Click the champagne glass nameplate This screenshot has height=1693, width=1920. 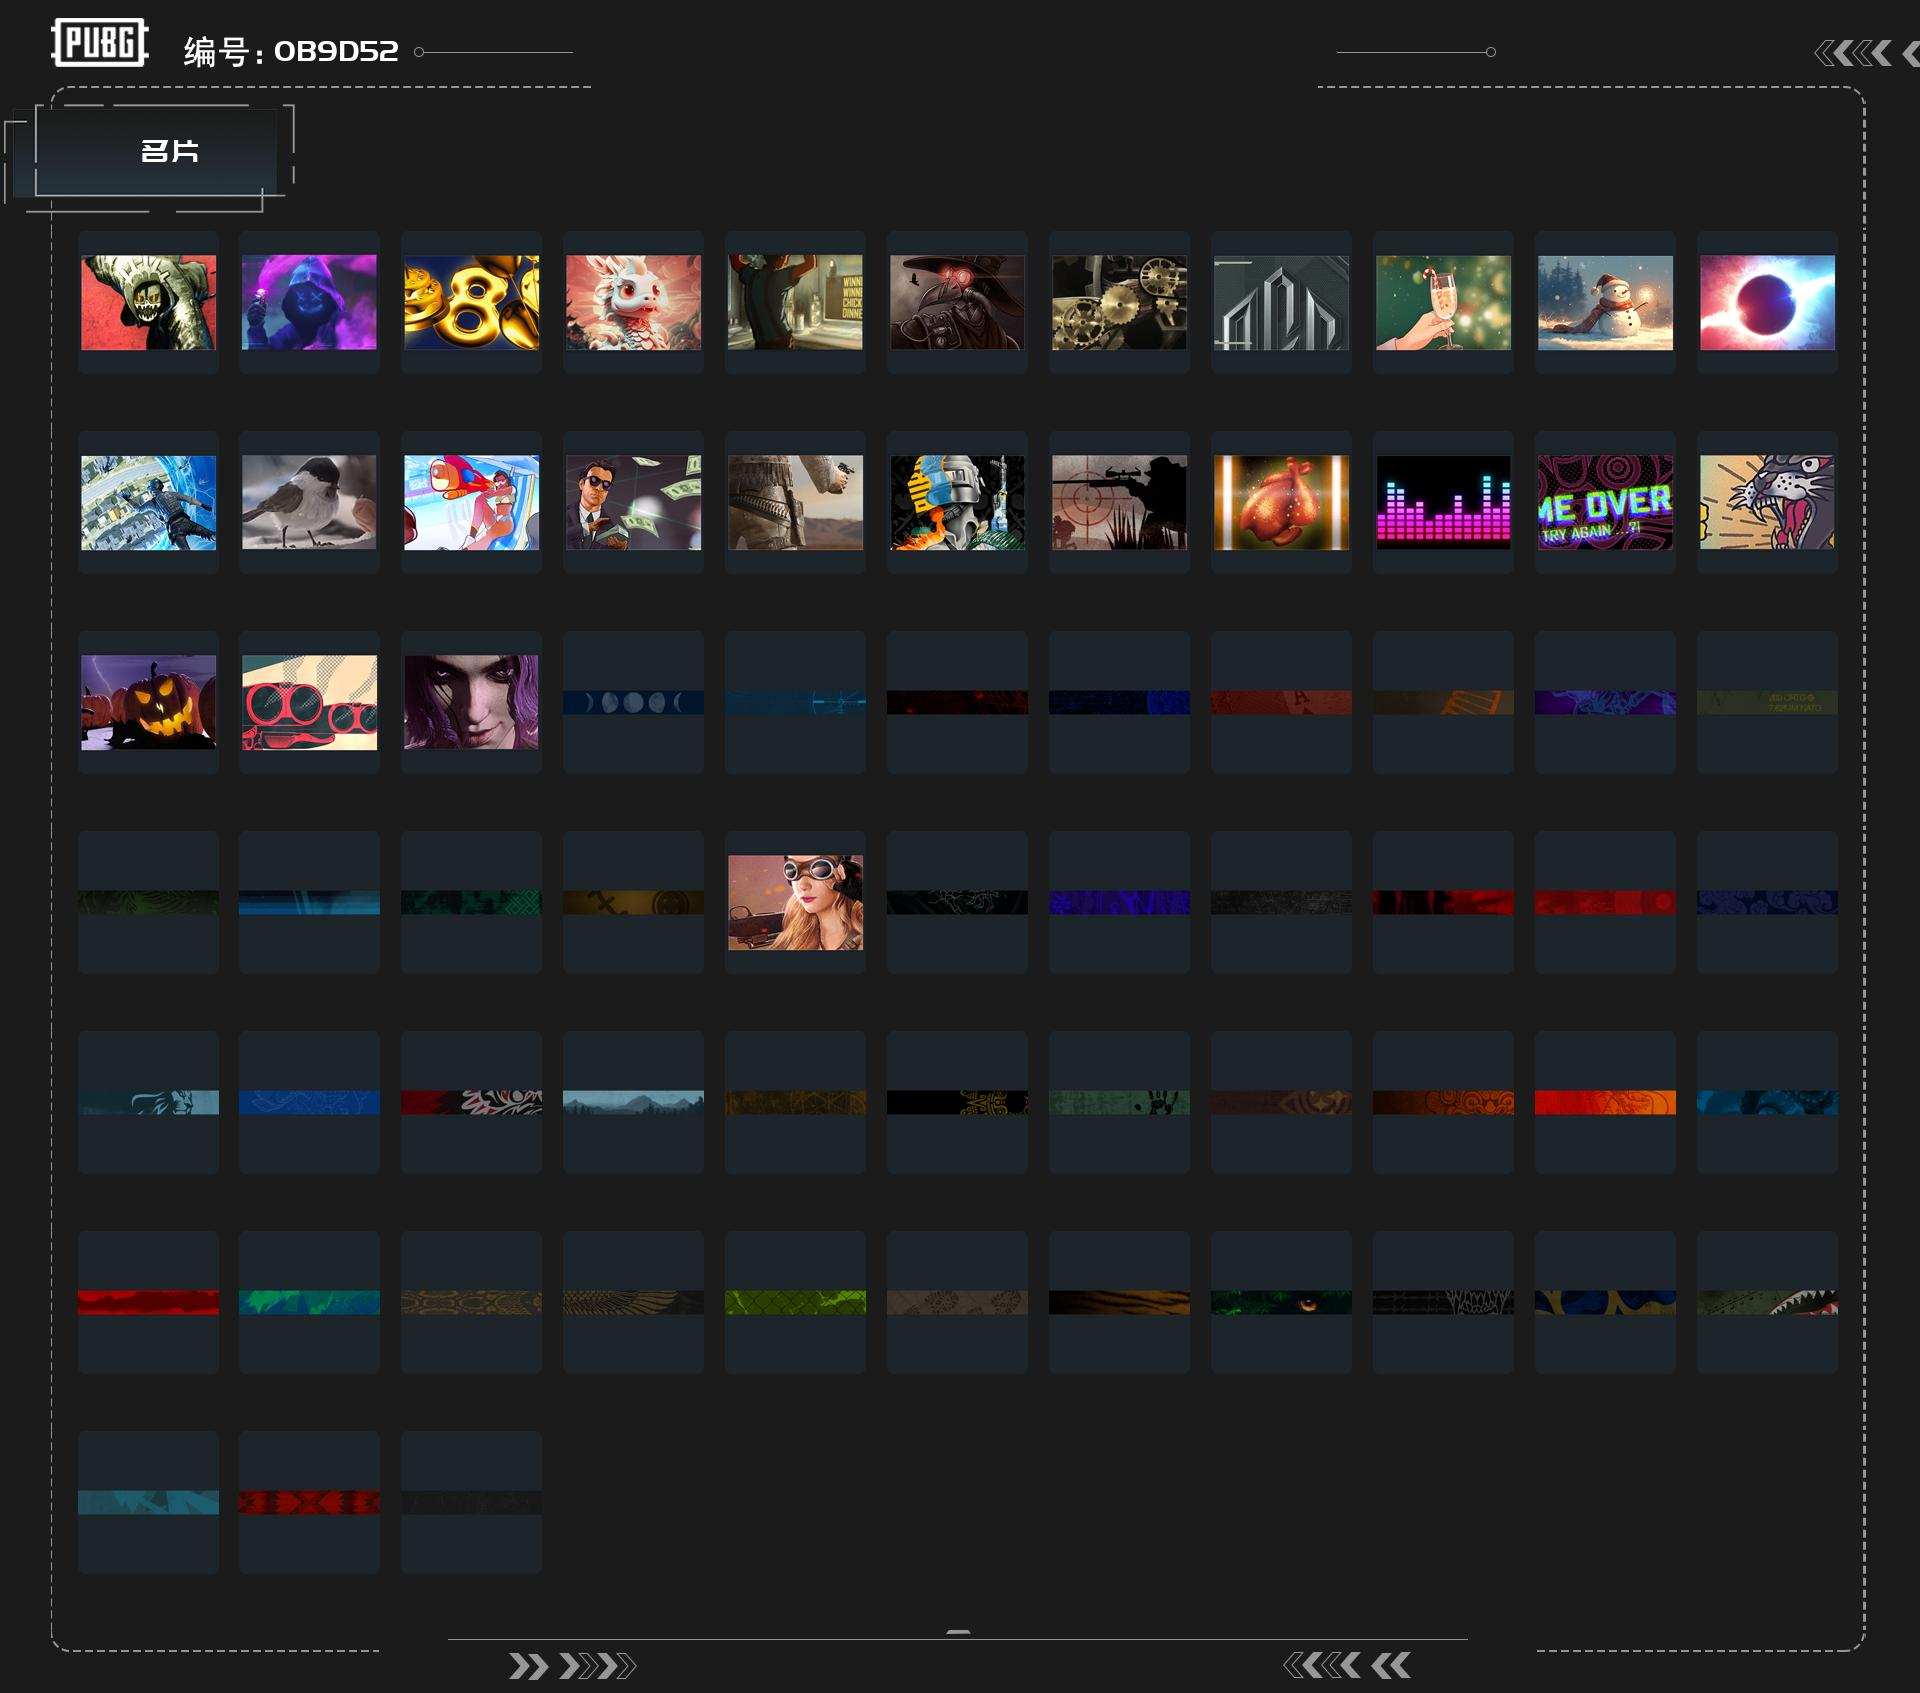click(1443, 302)
